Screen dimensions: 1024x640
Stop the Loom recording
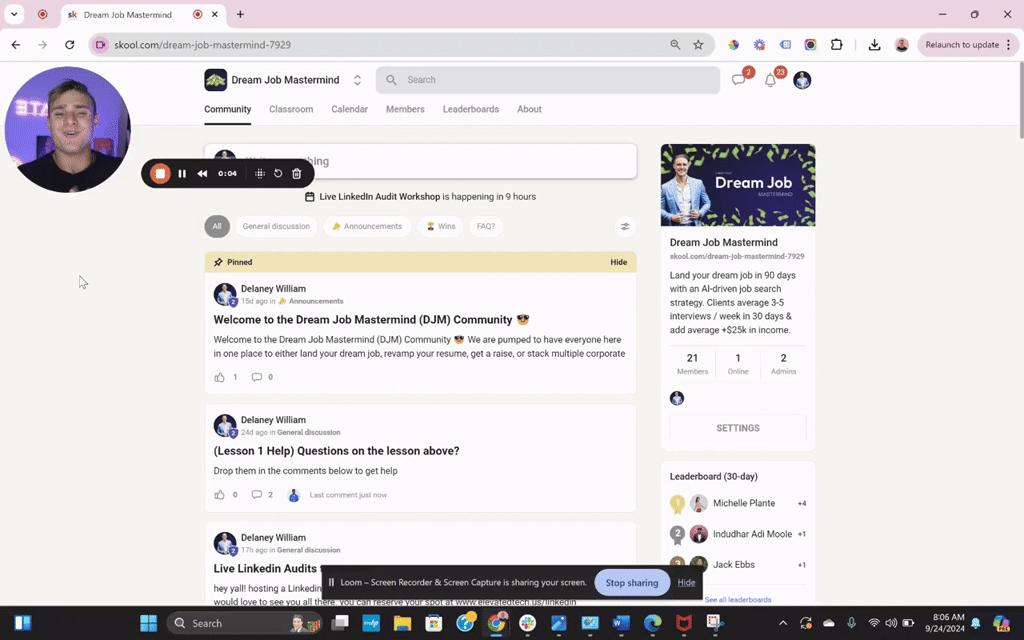click(x=160, y=173)
